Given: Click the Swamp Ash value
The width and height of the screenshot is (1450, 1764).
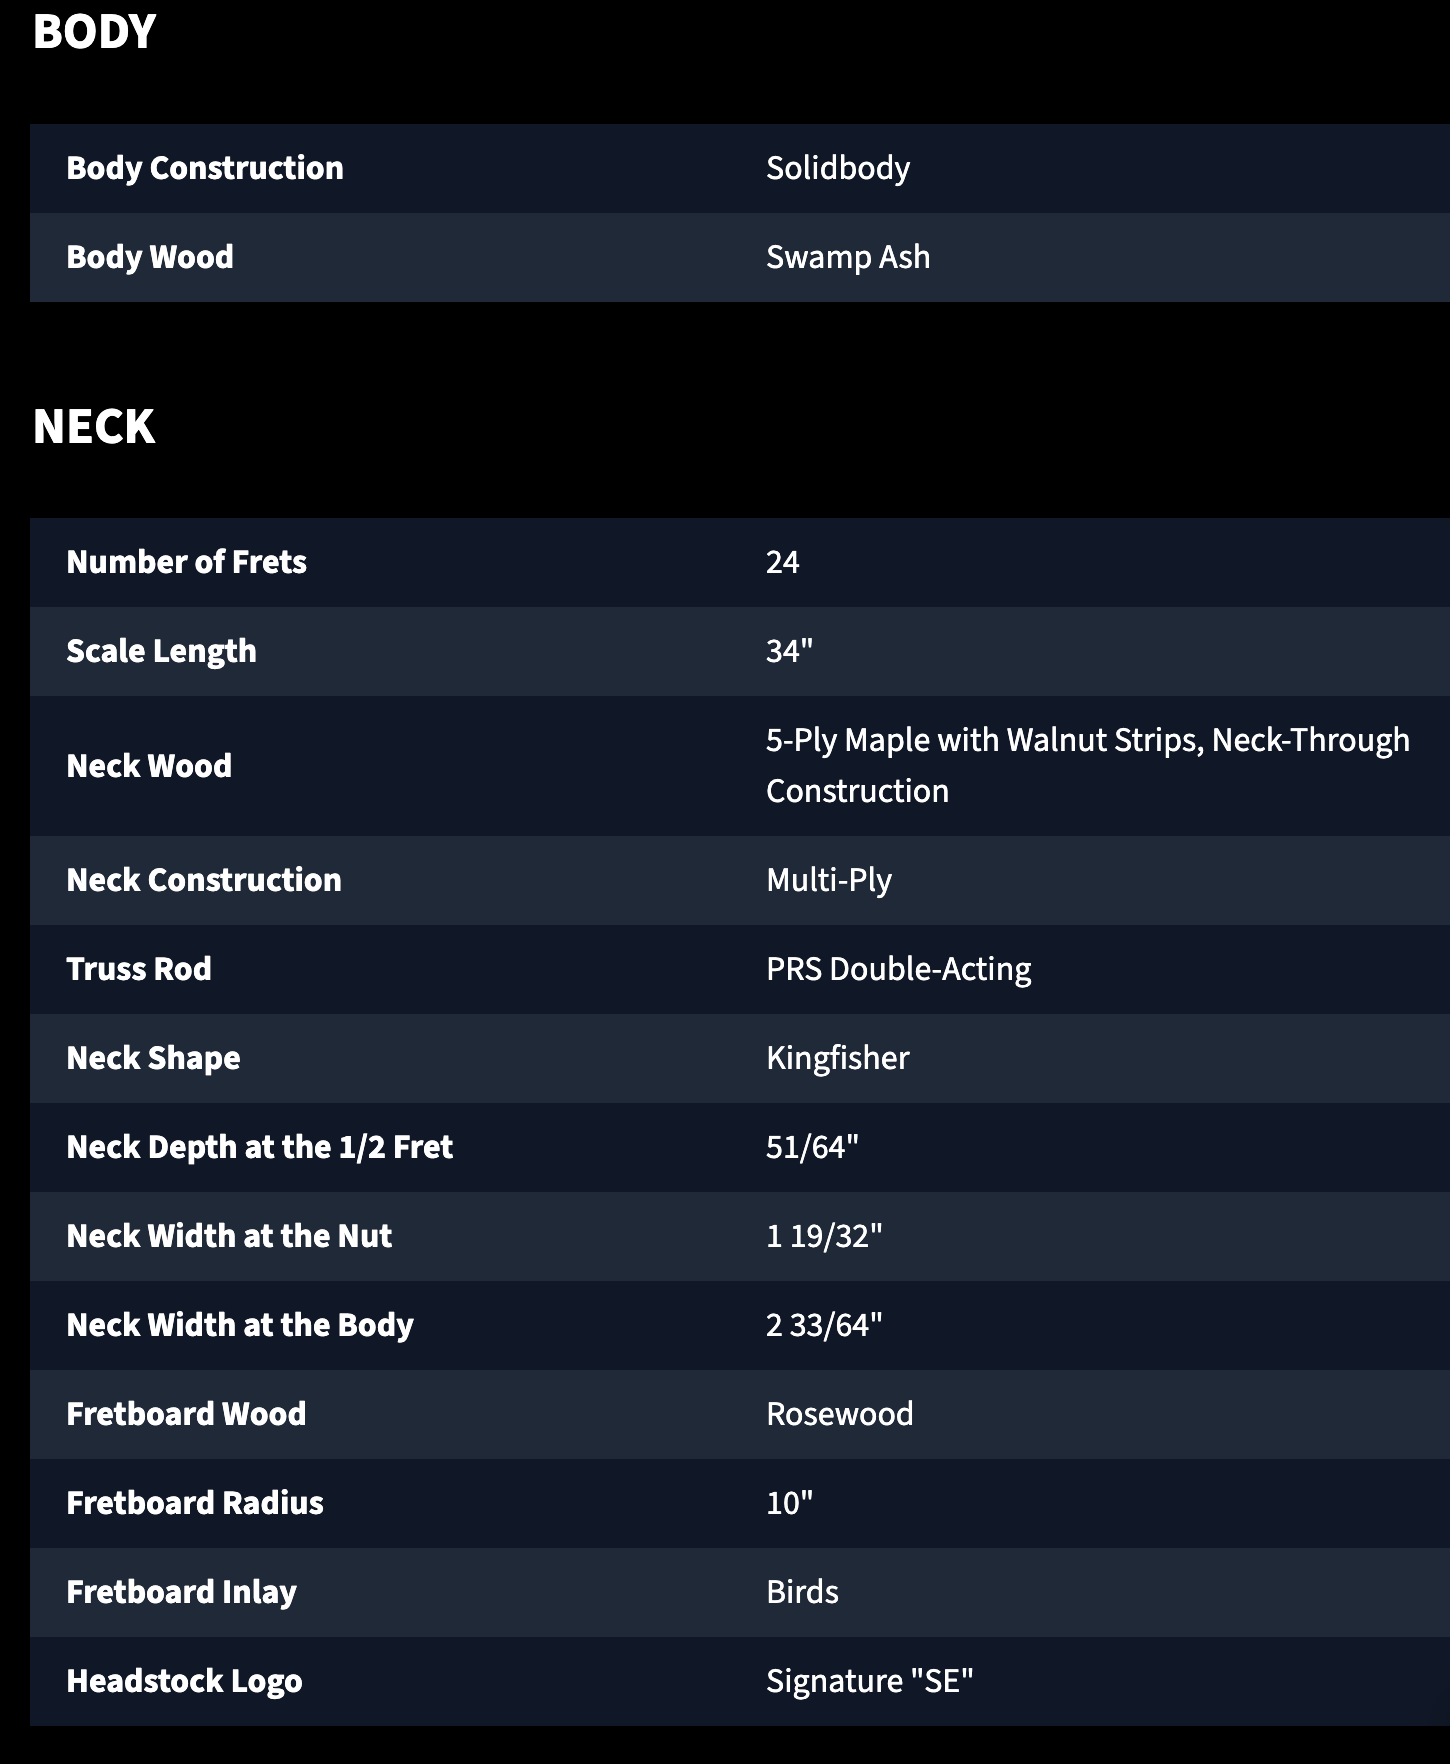Looking at the screenshot, I should (x=848, y=257).
